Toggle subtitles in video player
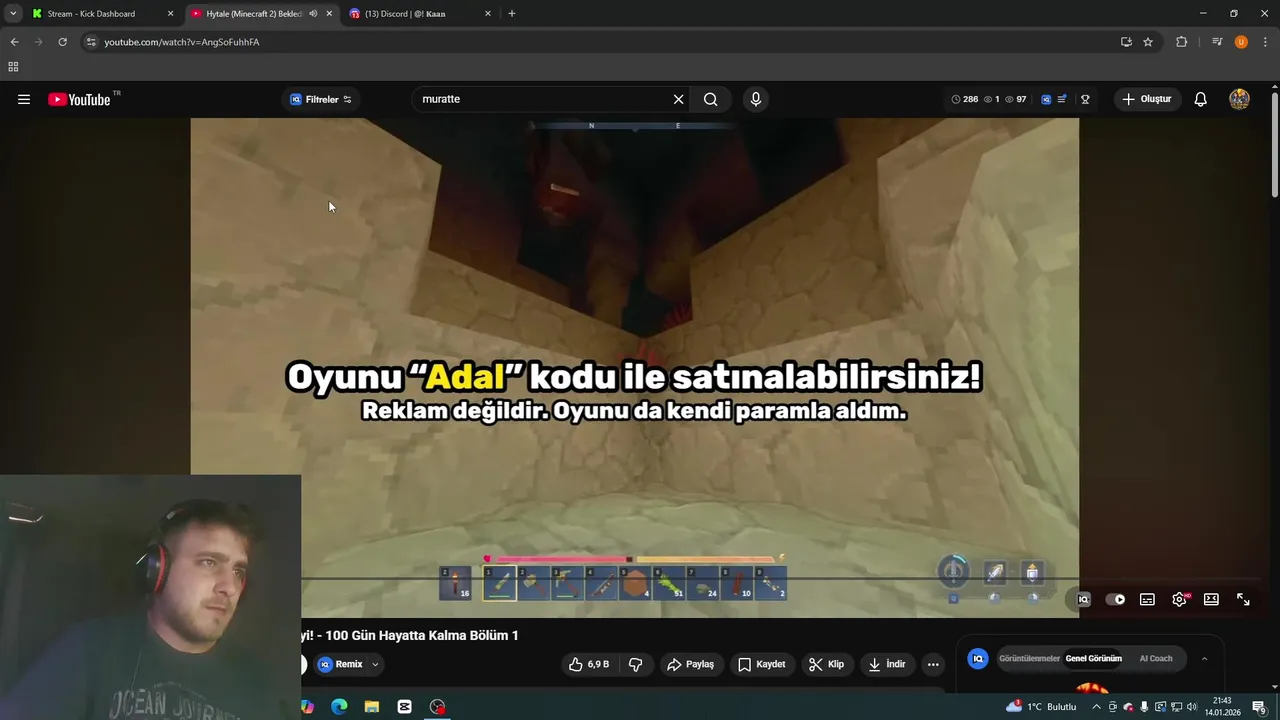Screen dimensions: 1280x720 1147,599
